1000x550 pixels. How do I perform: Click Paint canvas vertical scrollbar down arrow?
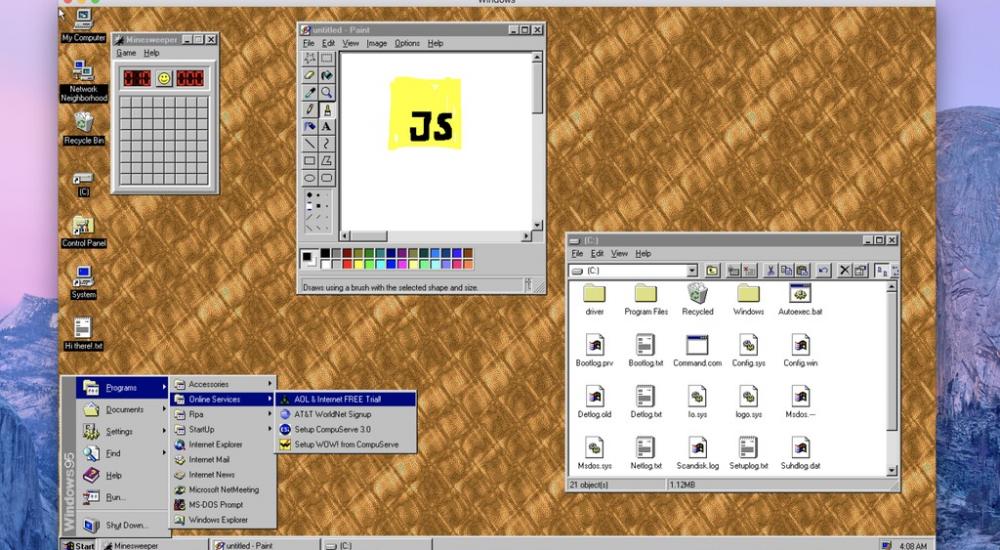[x=537, y=225]
